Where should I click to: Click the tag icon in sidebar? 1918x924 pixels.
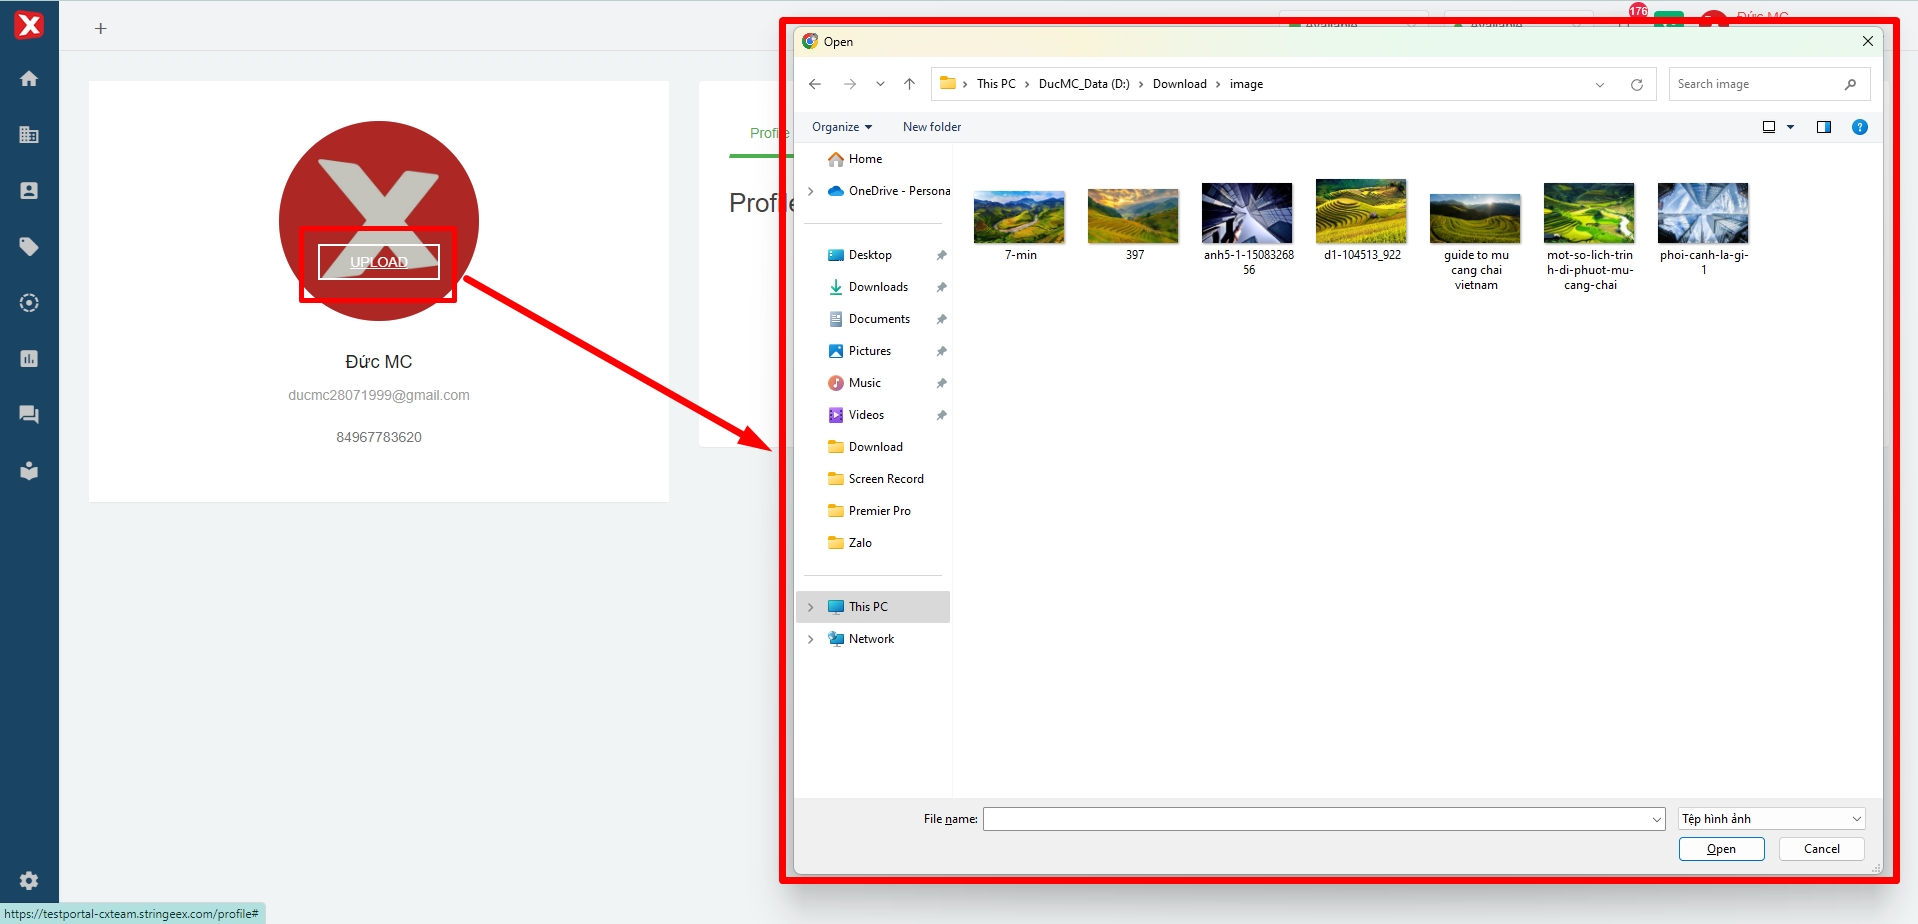click(29, 247)
